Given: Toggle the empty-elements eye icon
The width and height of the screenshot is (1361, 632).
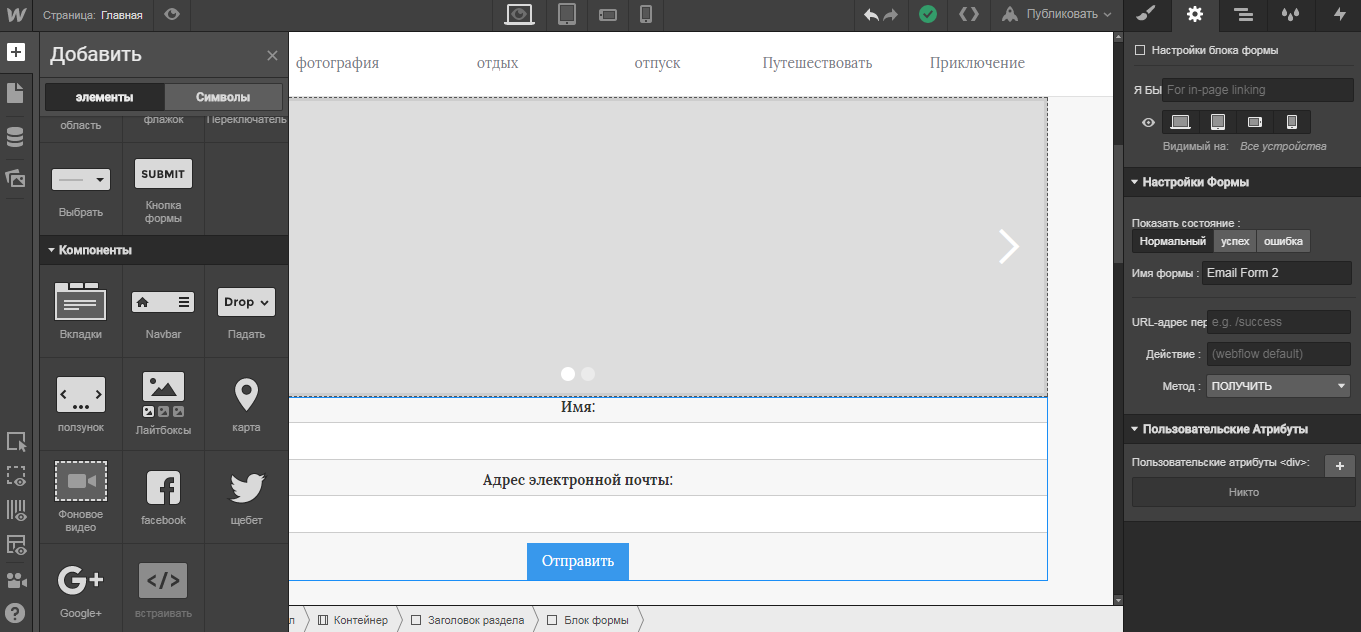Looking at the screenshot, I should [15, 545].
